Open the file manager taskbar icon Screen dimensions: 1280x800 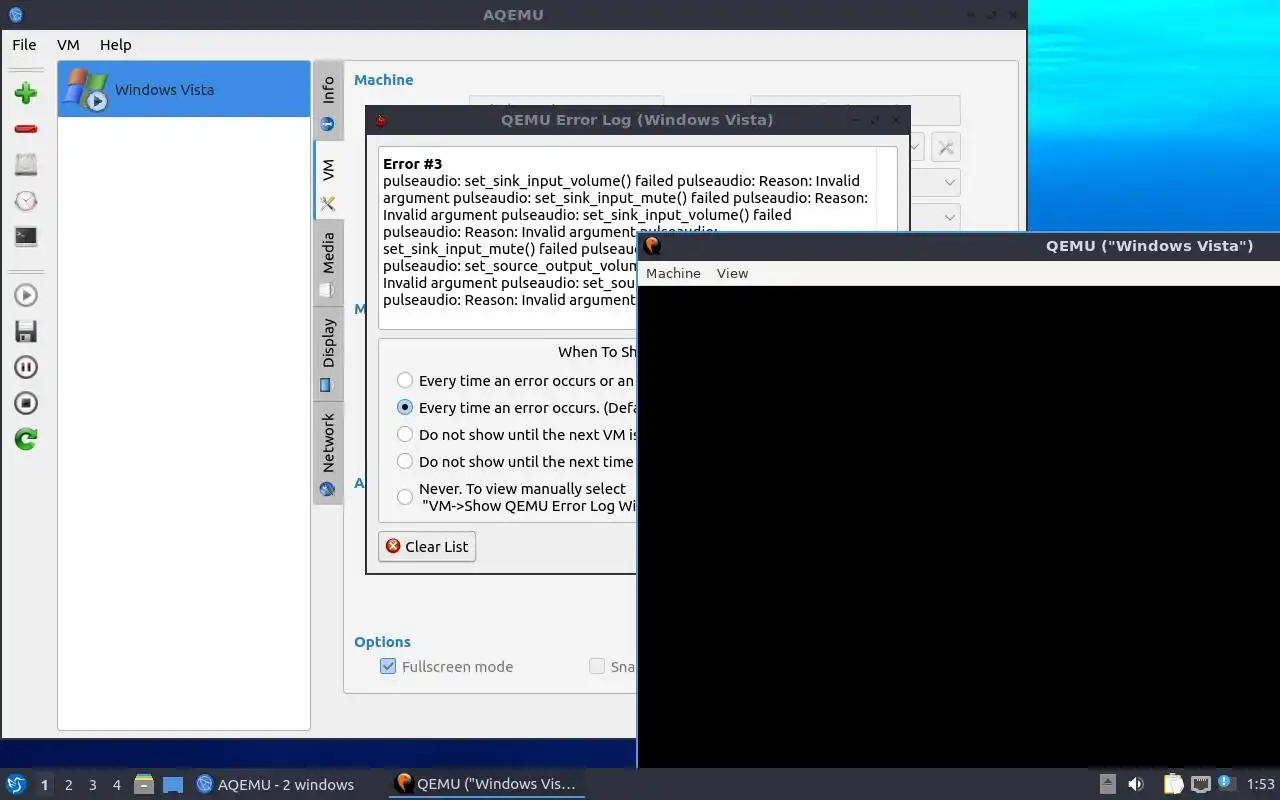(x=145, y=784)
